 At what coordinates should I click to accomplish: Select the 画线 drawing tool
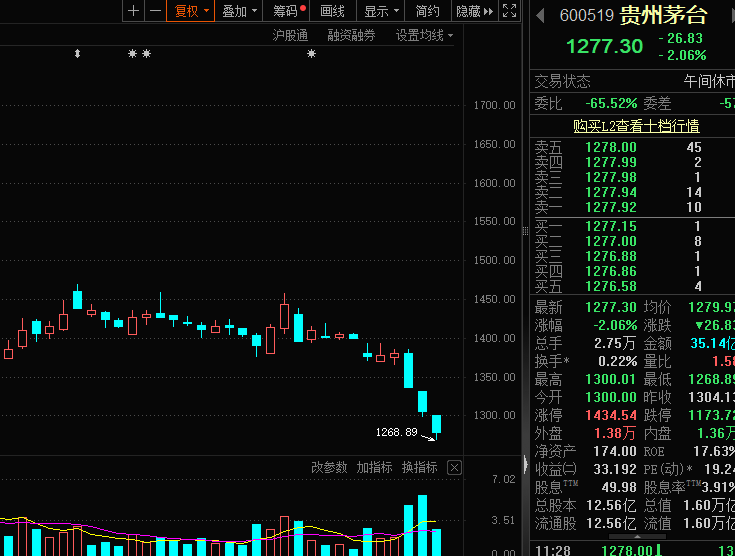tap(332, 11)
